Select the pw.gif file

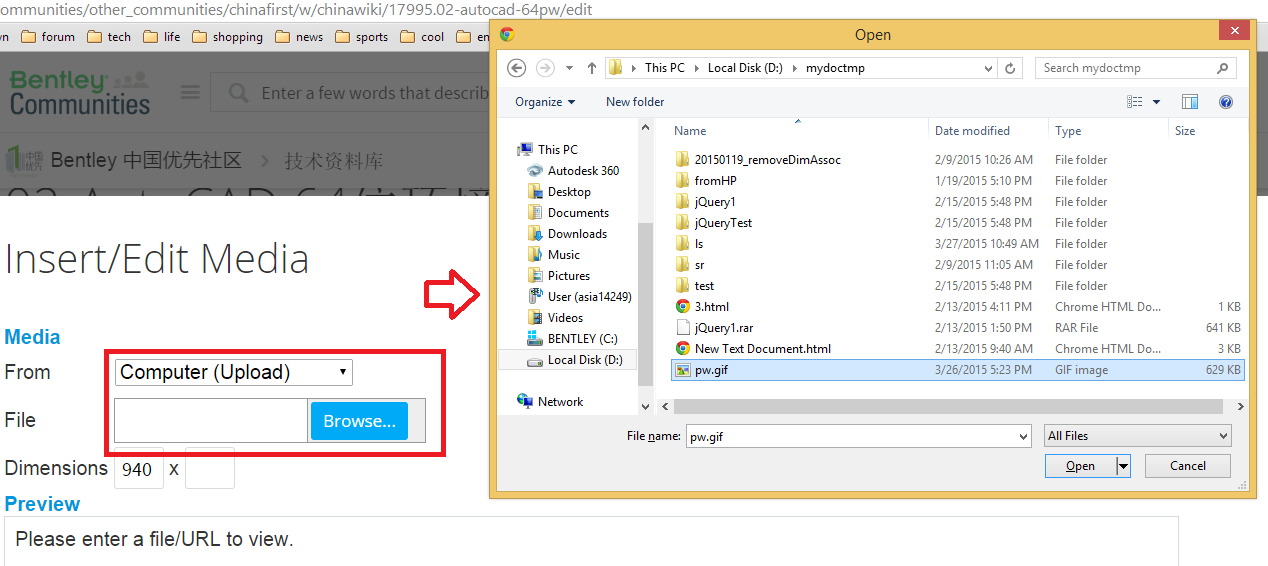click(959, 370)
